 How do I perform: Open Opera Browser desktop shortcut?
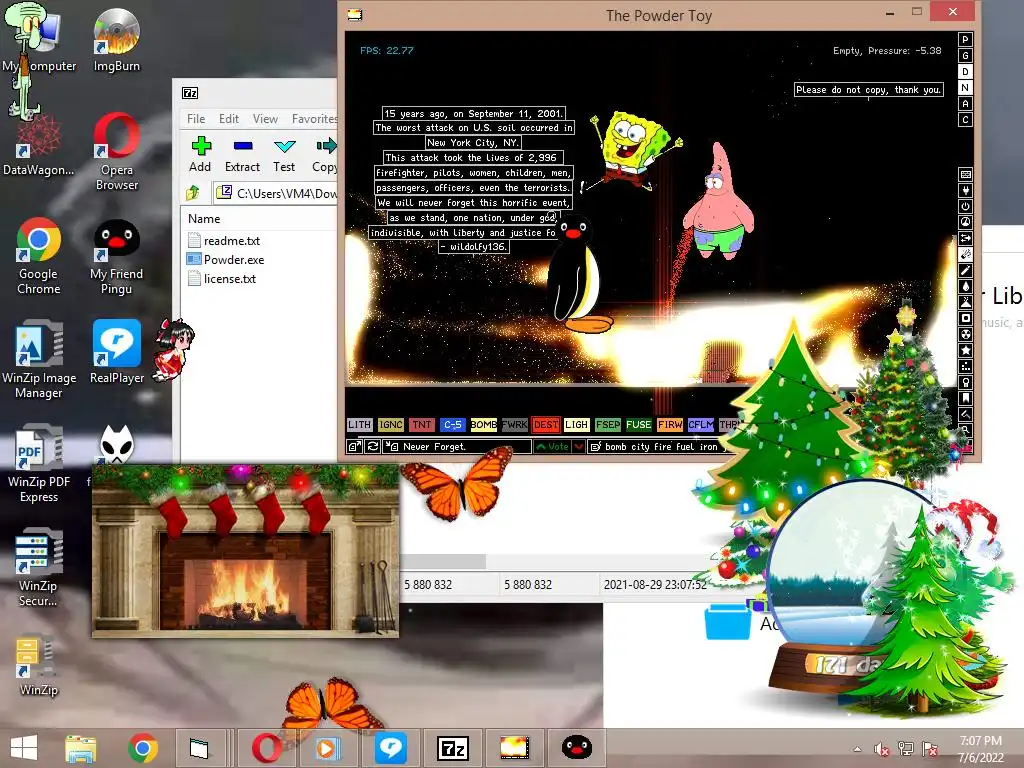117,152
